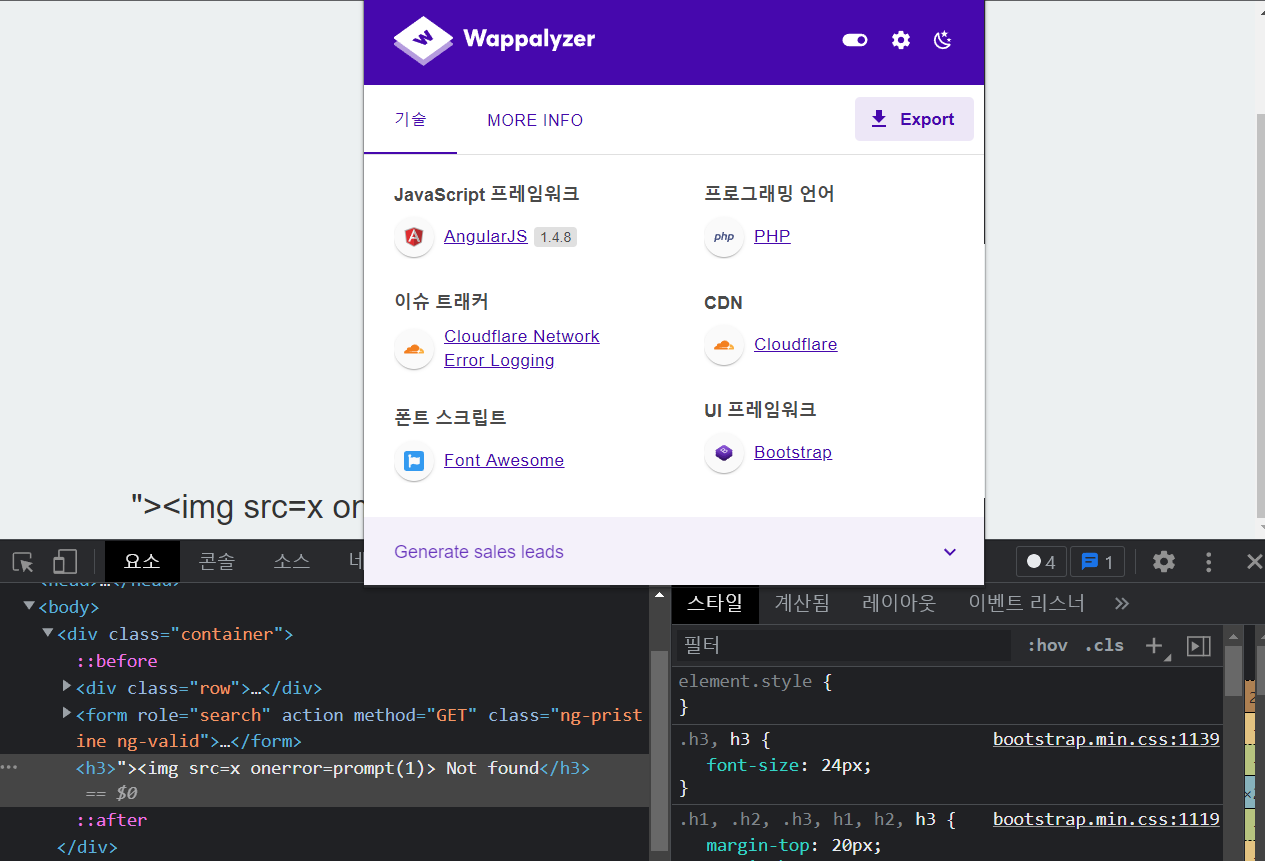Add a new style rule

pyautogui.click(x=1154, y=646)
